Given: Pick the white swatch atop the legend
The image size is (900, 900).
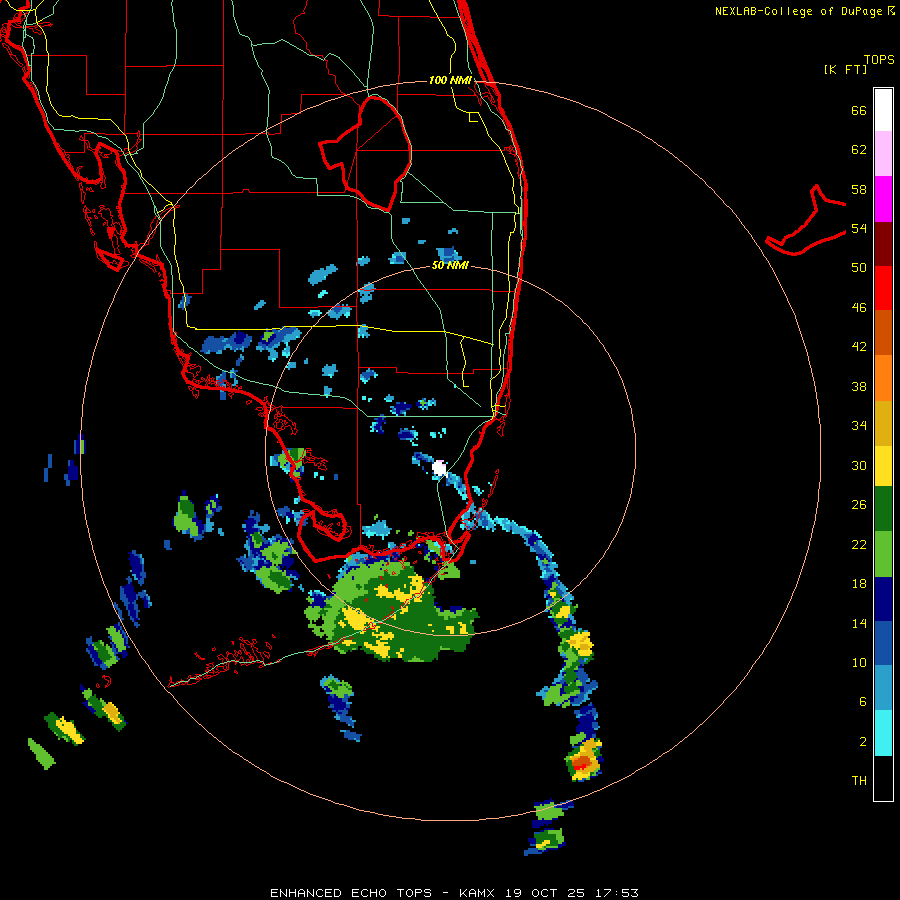Looking at the screenshot, I should point(883,110).
